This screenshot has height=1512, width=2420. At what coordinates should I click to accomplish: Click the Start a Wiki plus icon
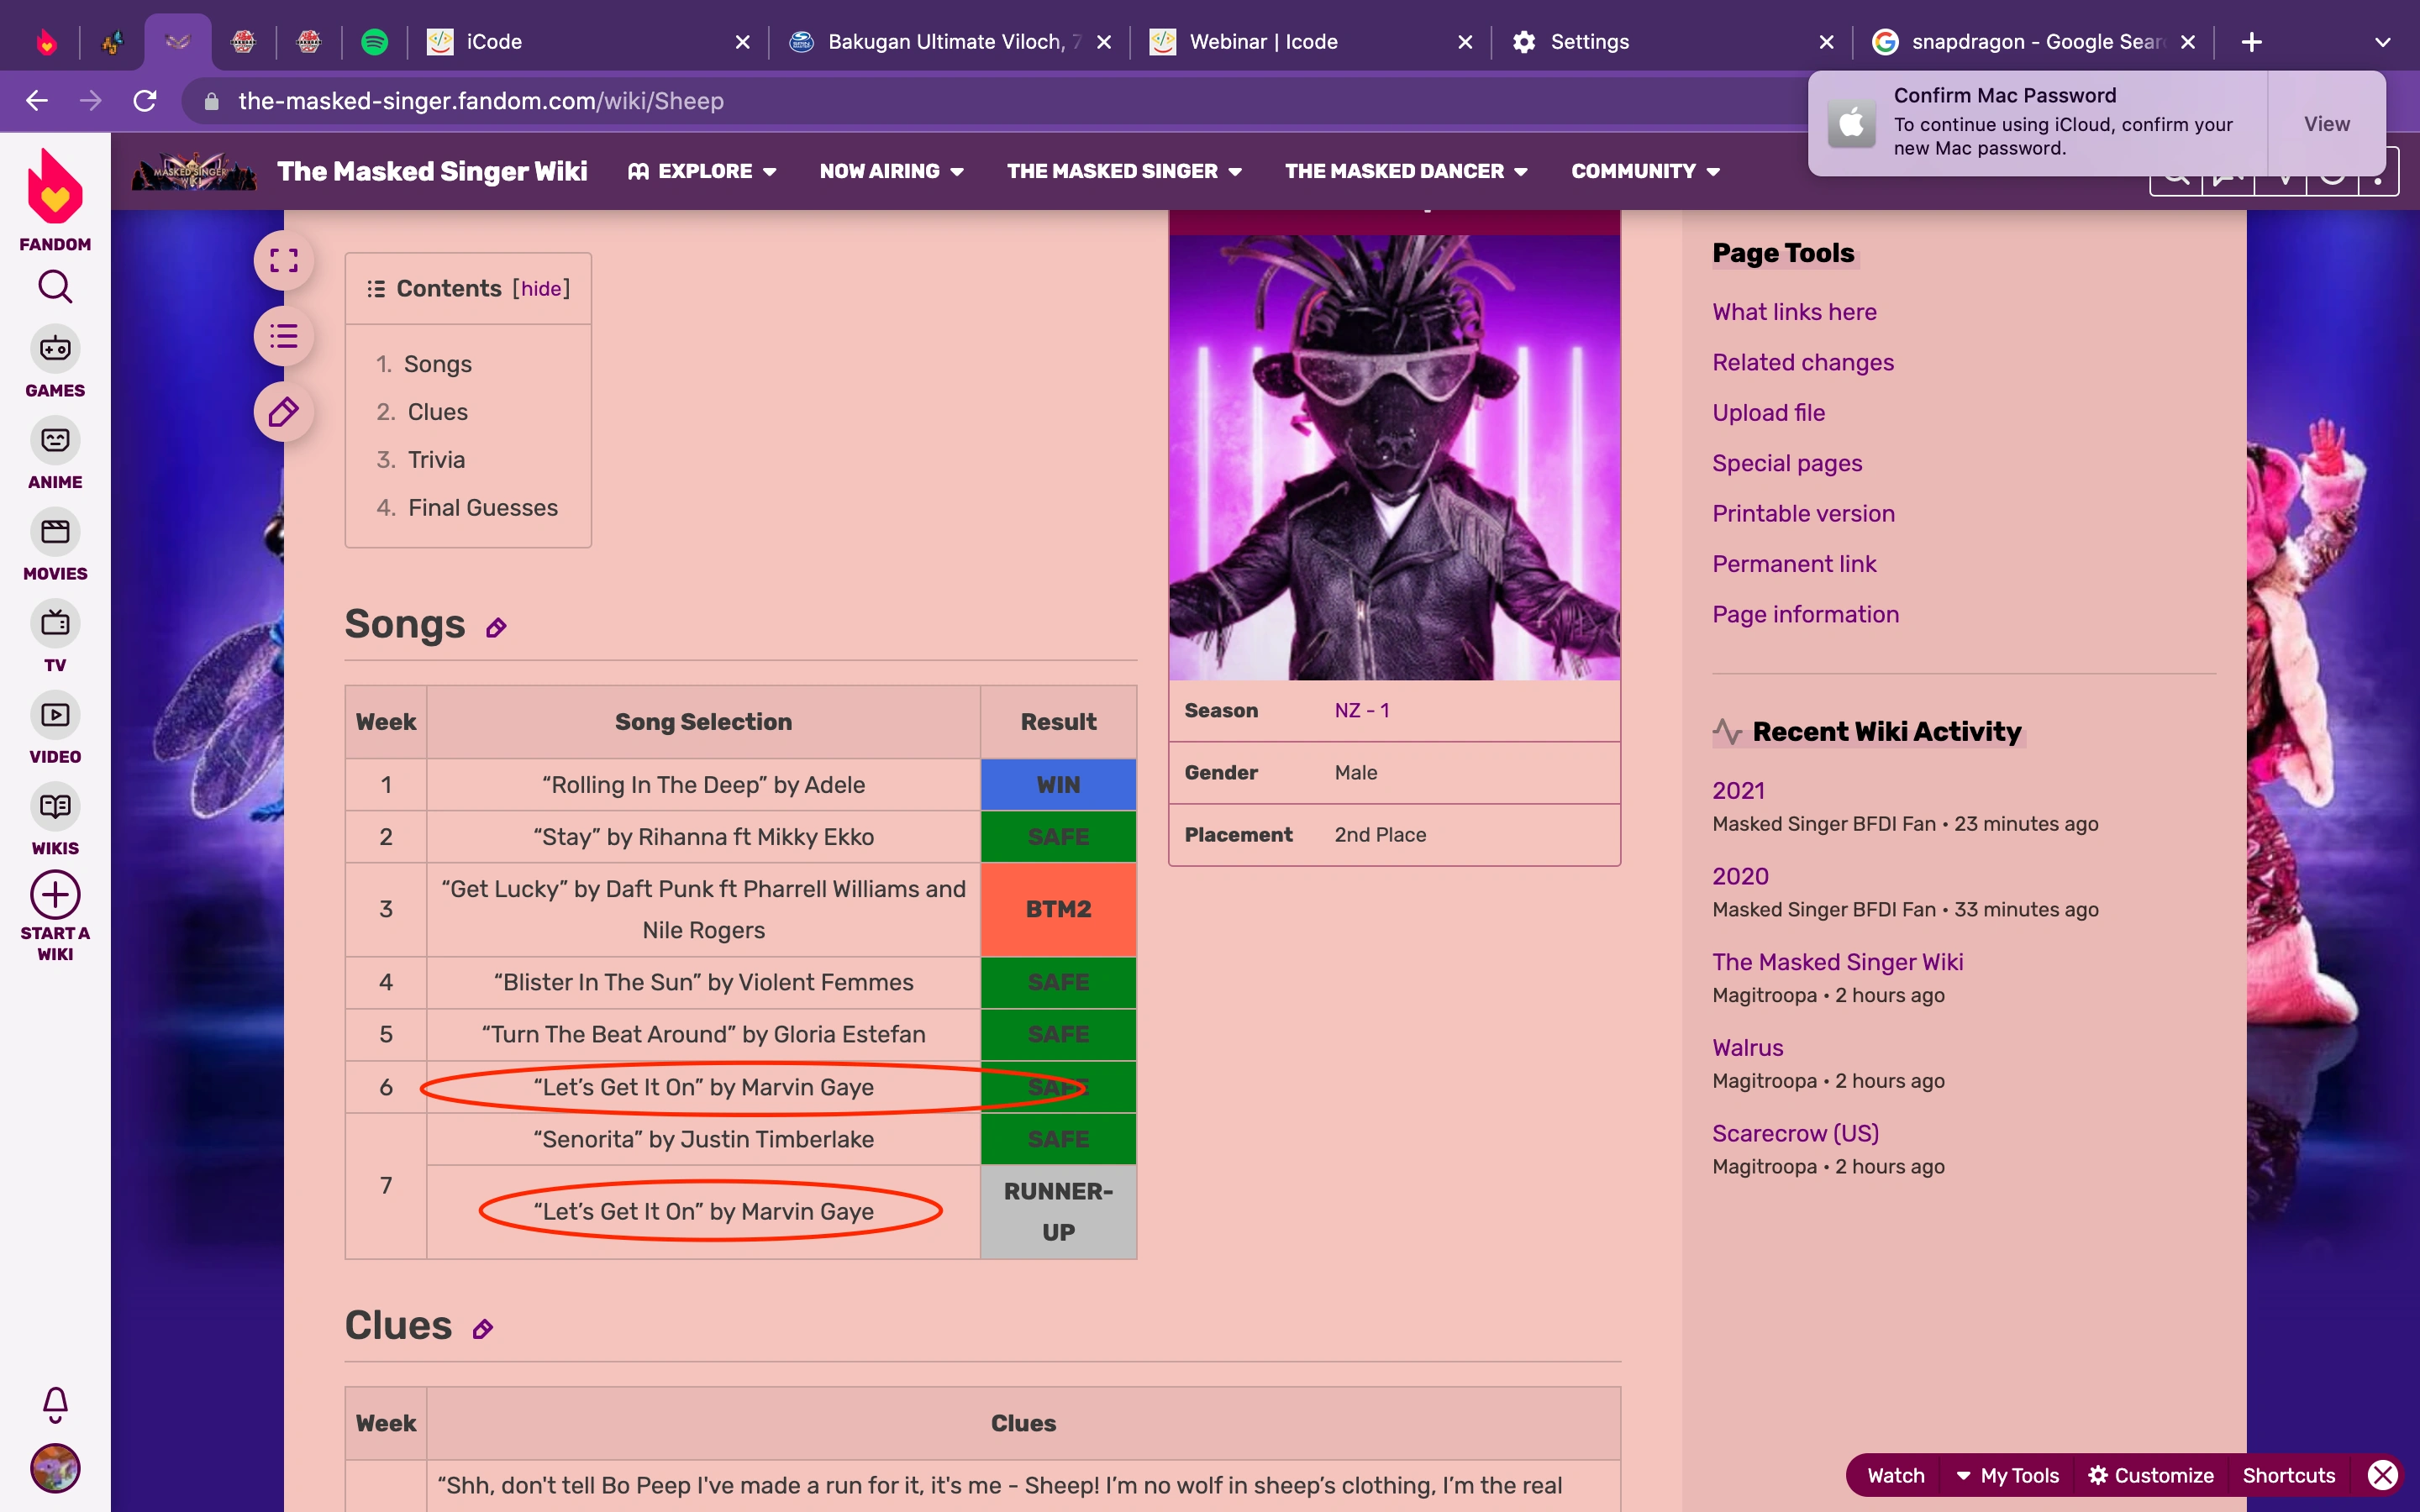55,895
